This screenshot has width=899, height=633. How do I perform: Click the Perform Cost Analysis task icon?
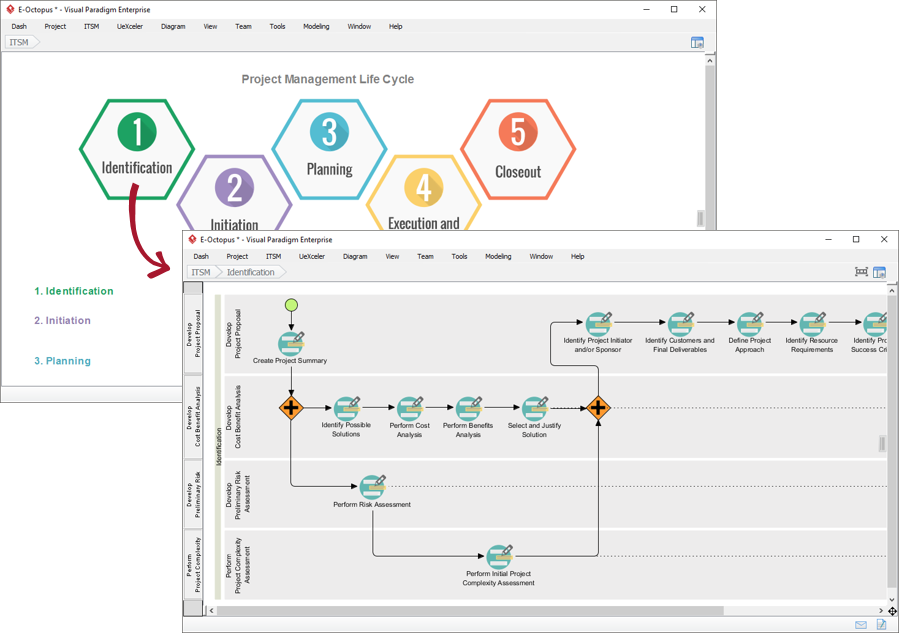410,408
